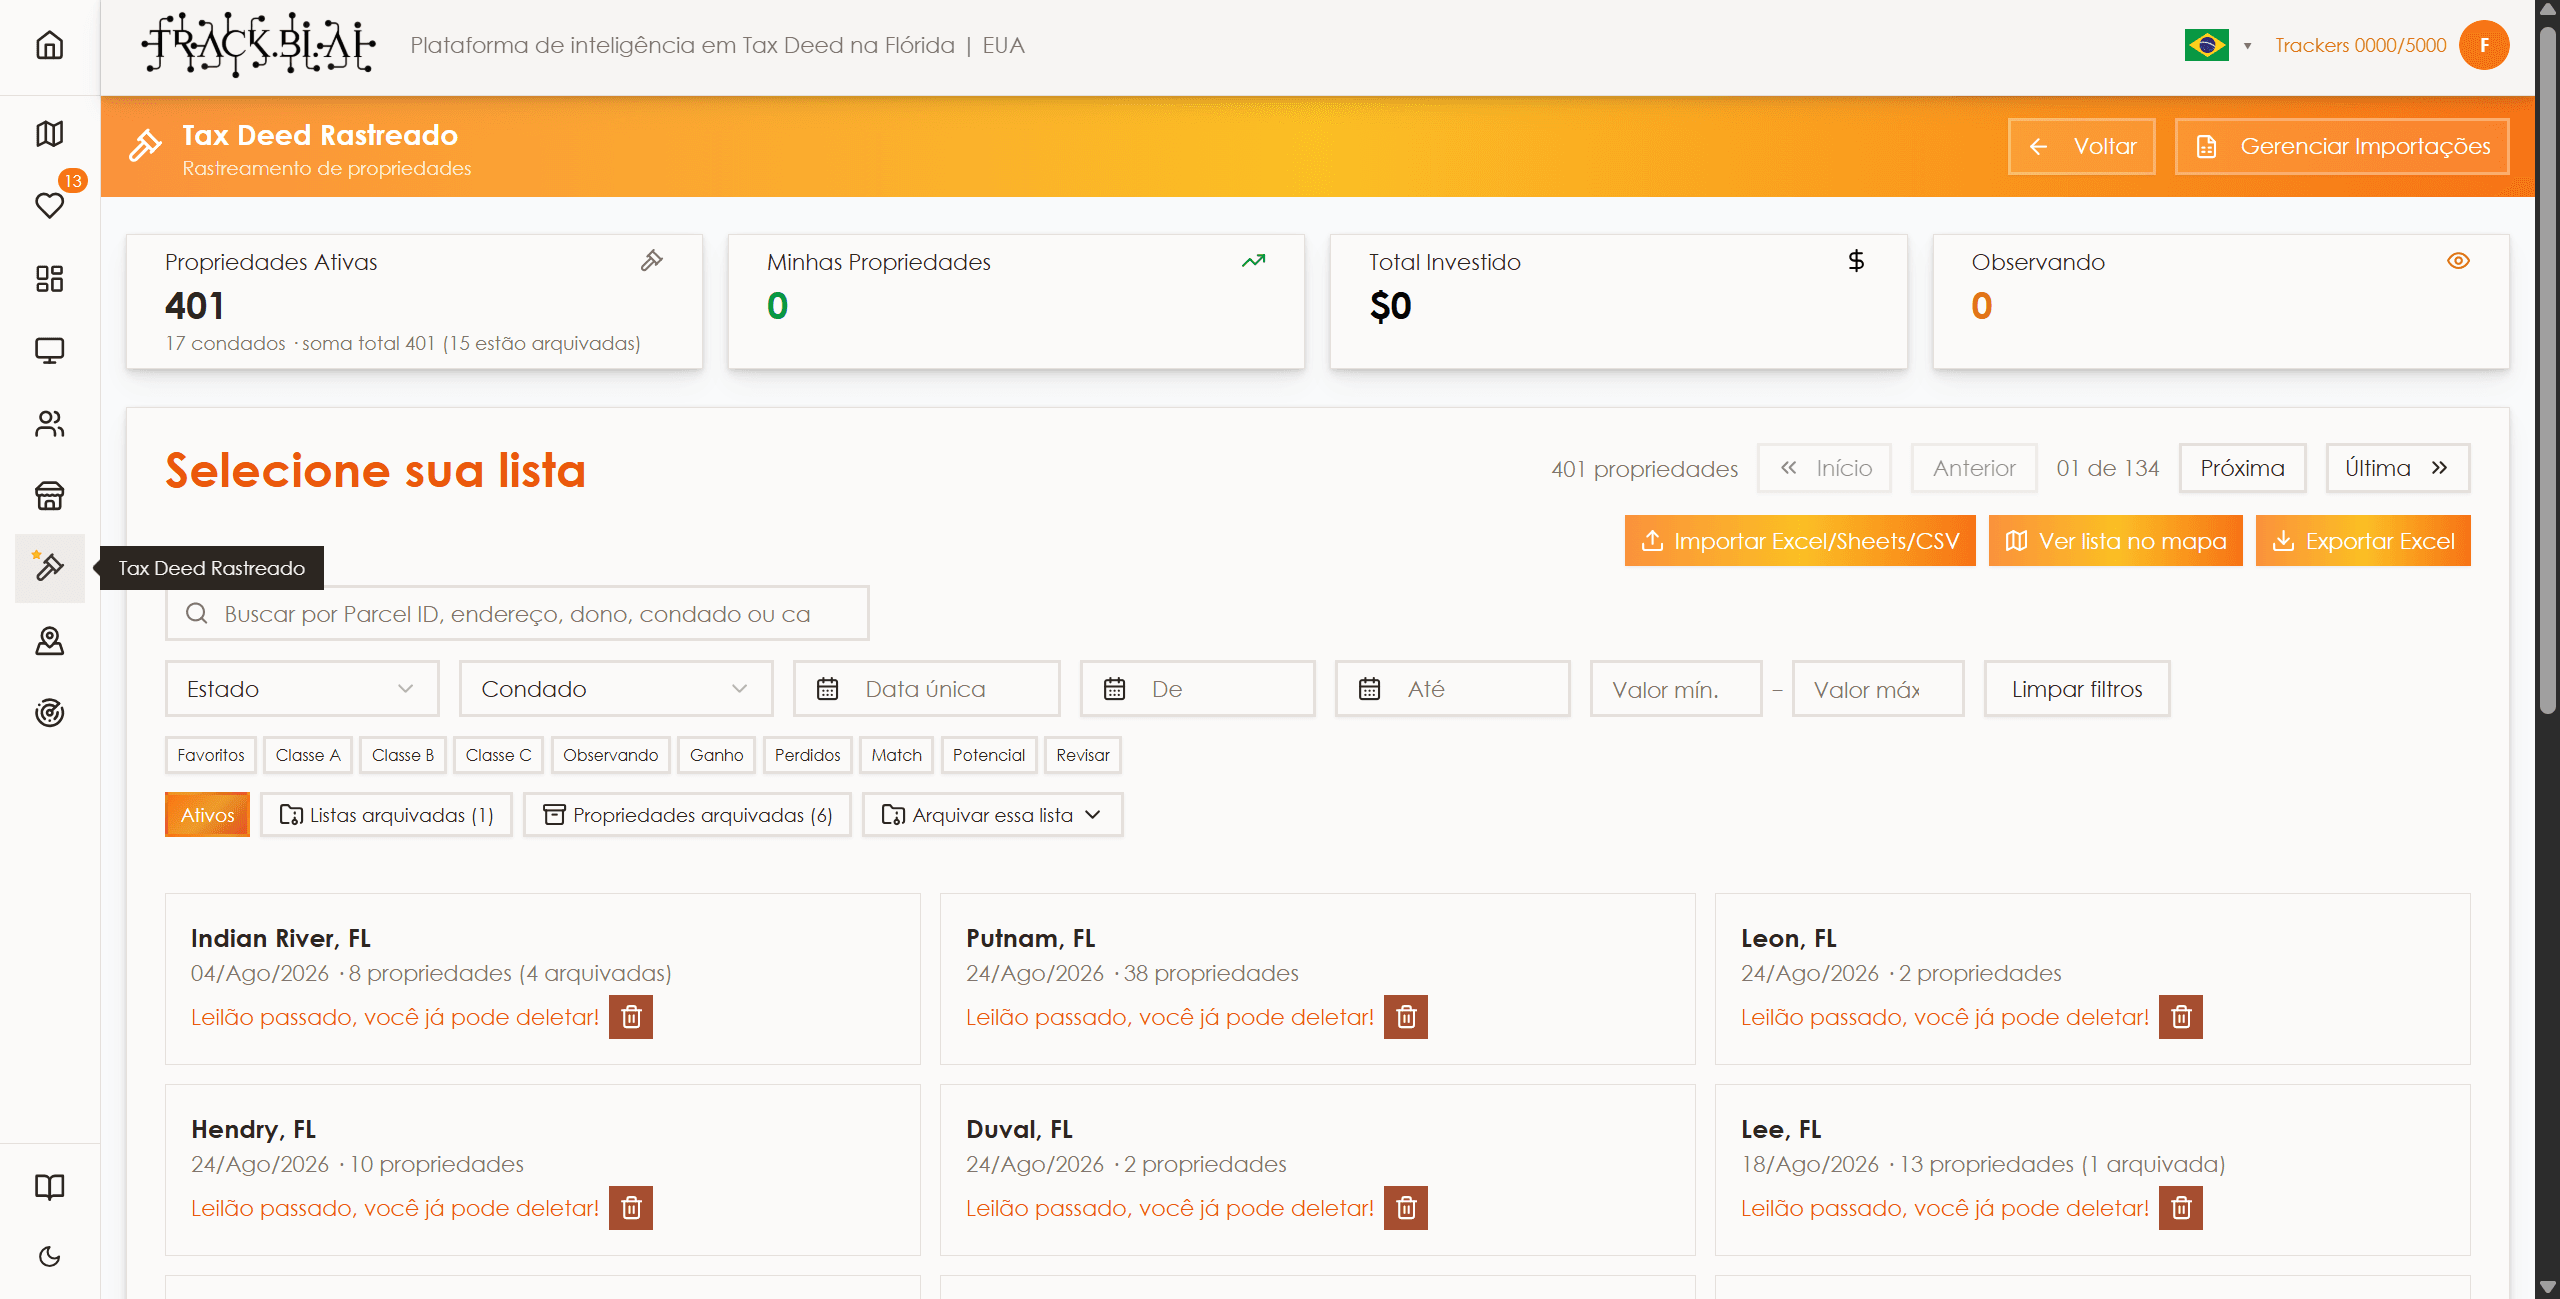Go to Próxima page
2560x1299 pixels.
2242,468
